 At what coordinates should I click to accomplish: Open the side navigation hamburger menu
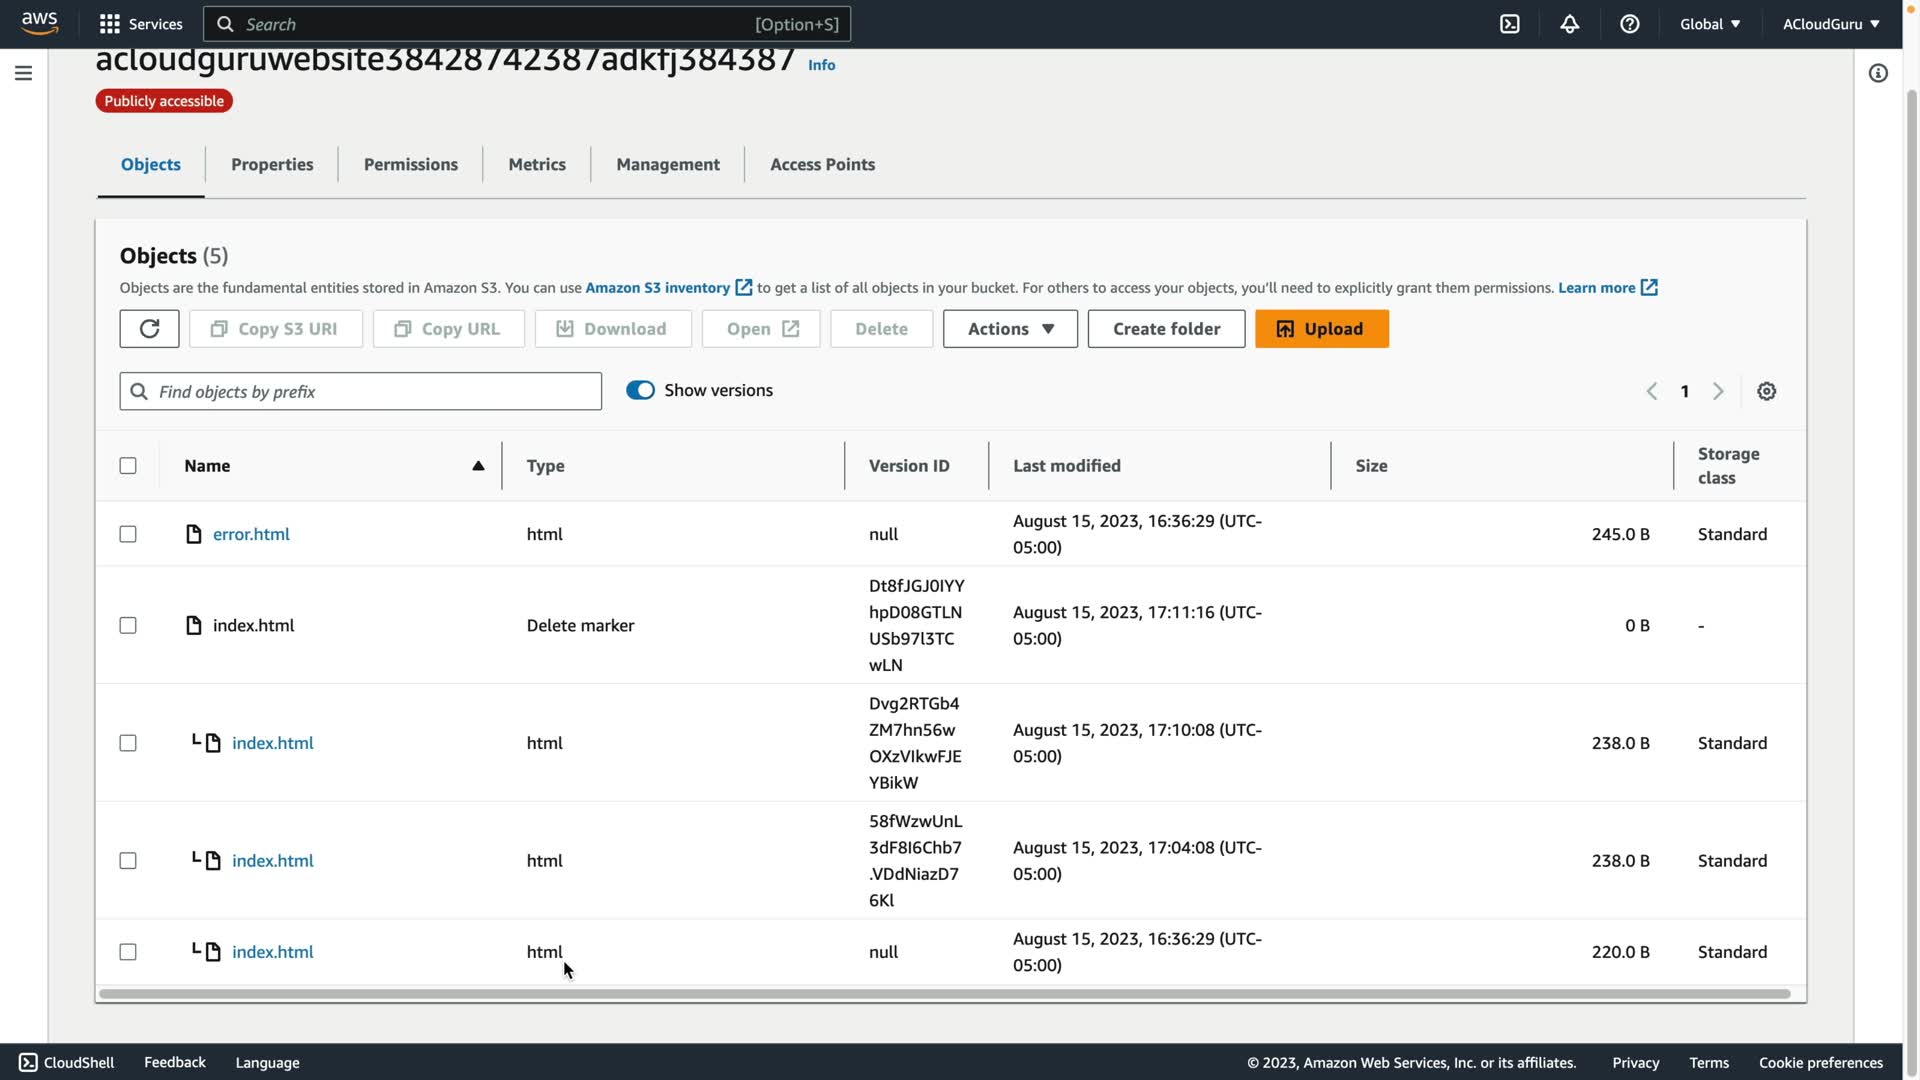click(x=24, y=73)
